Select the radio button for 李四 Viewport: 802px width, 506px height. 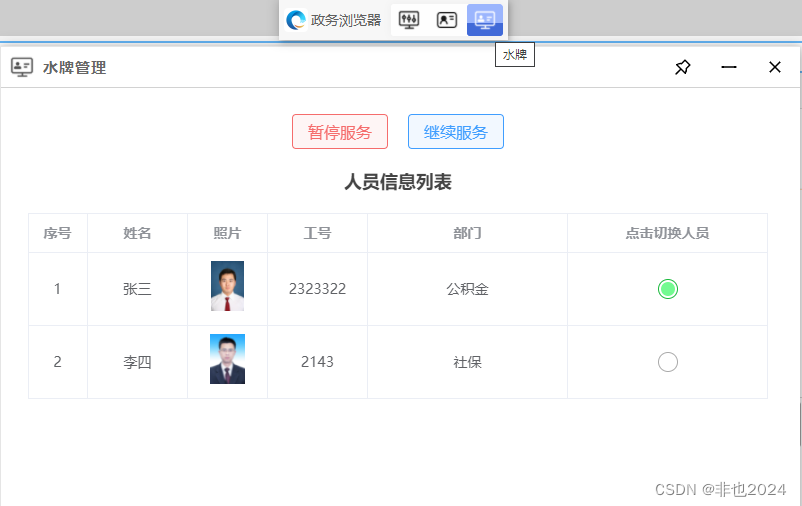pyautogui.click(x=667, y=362)
